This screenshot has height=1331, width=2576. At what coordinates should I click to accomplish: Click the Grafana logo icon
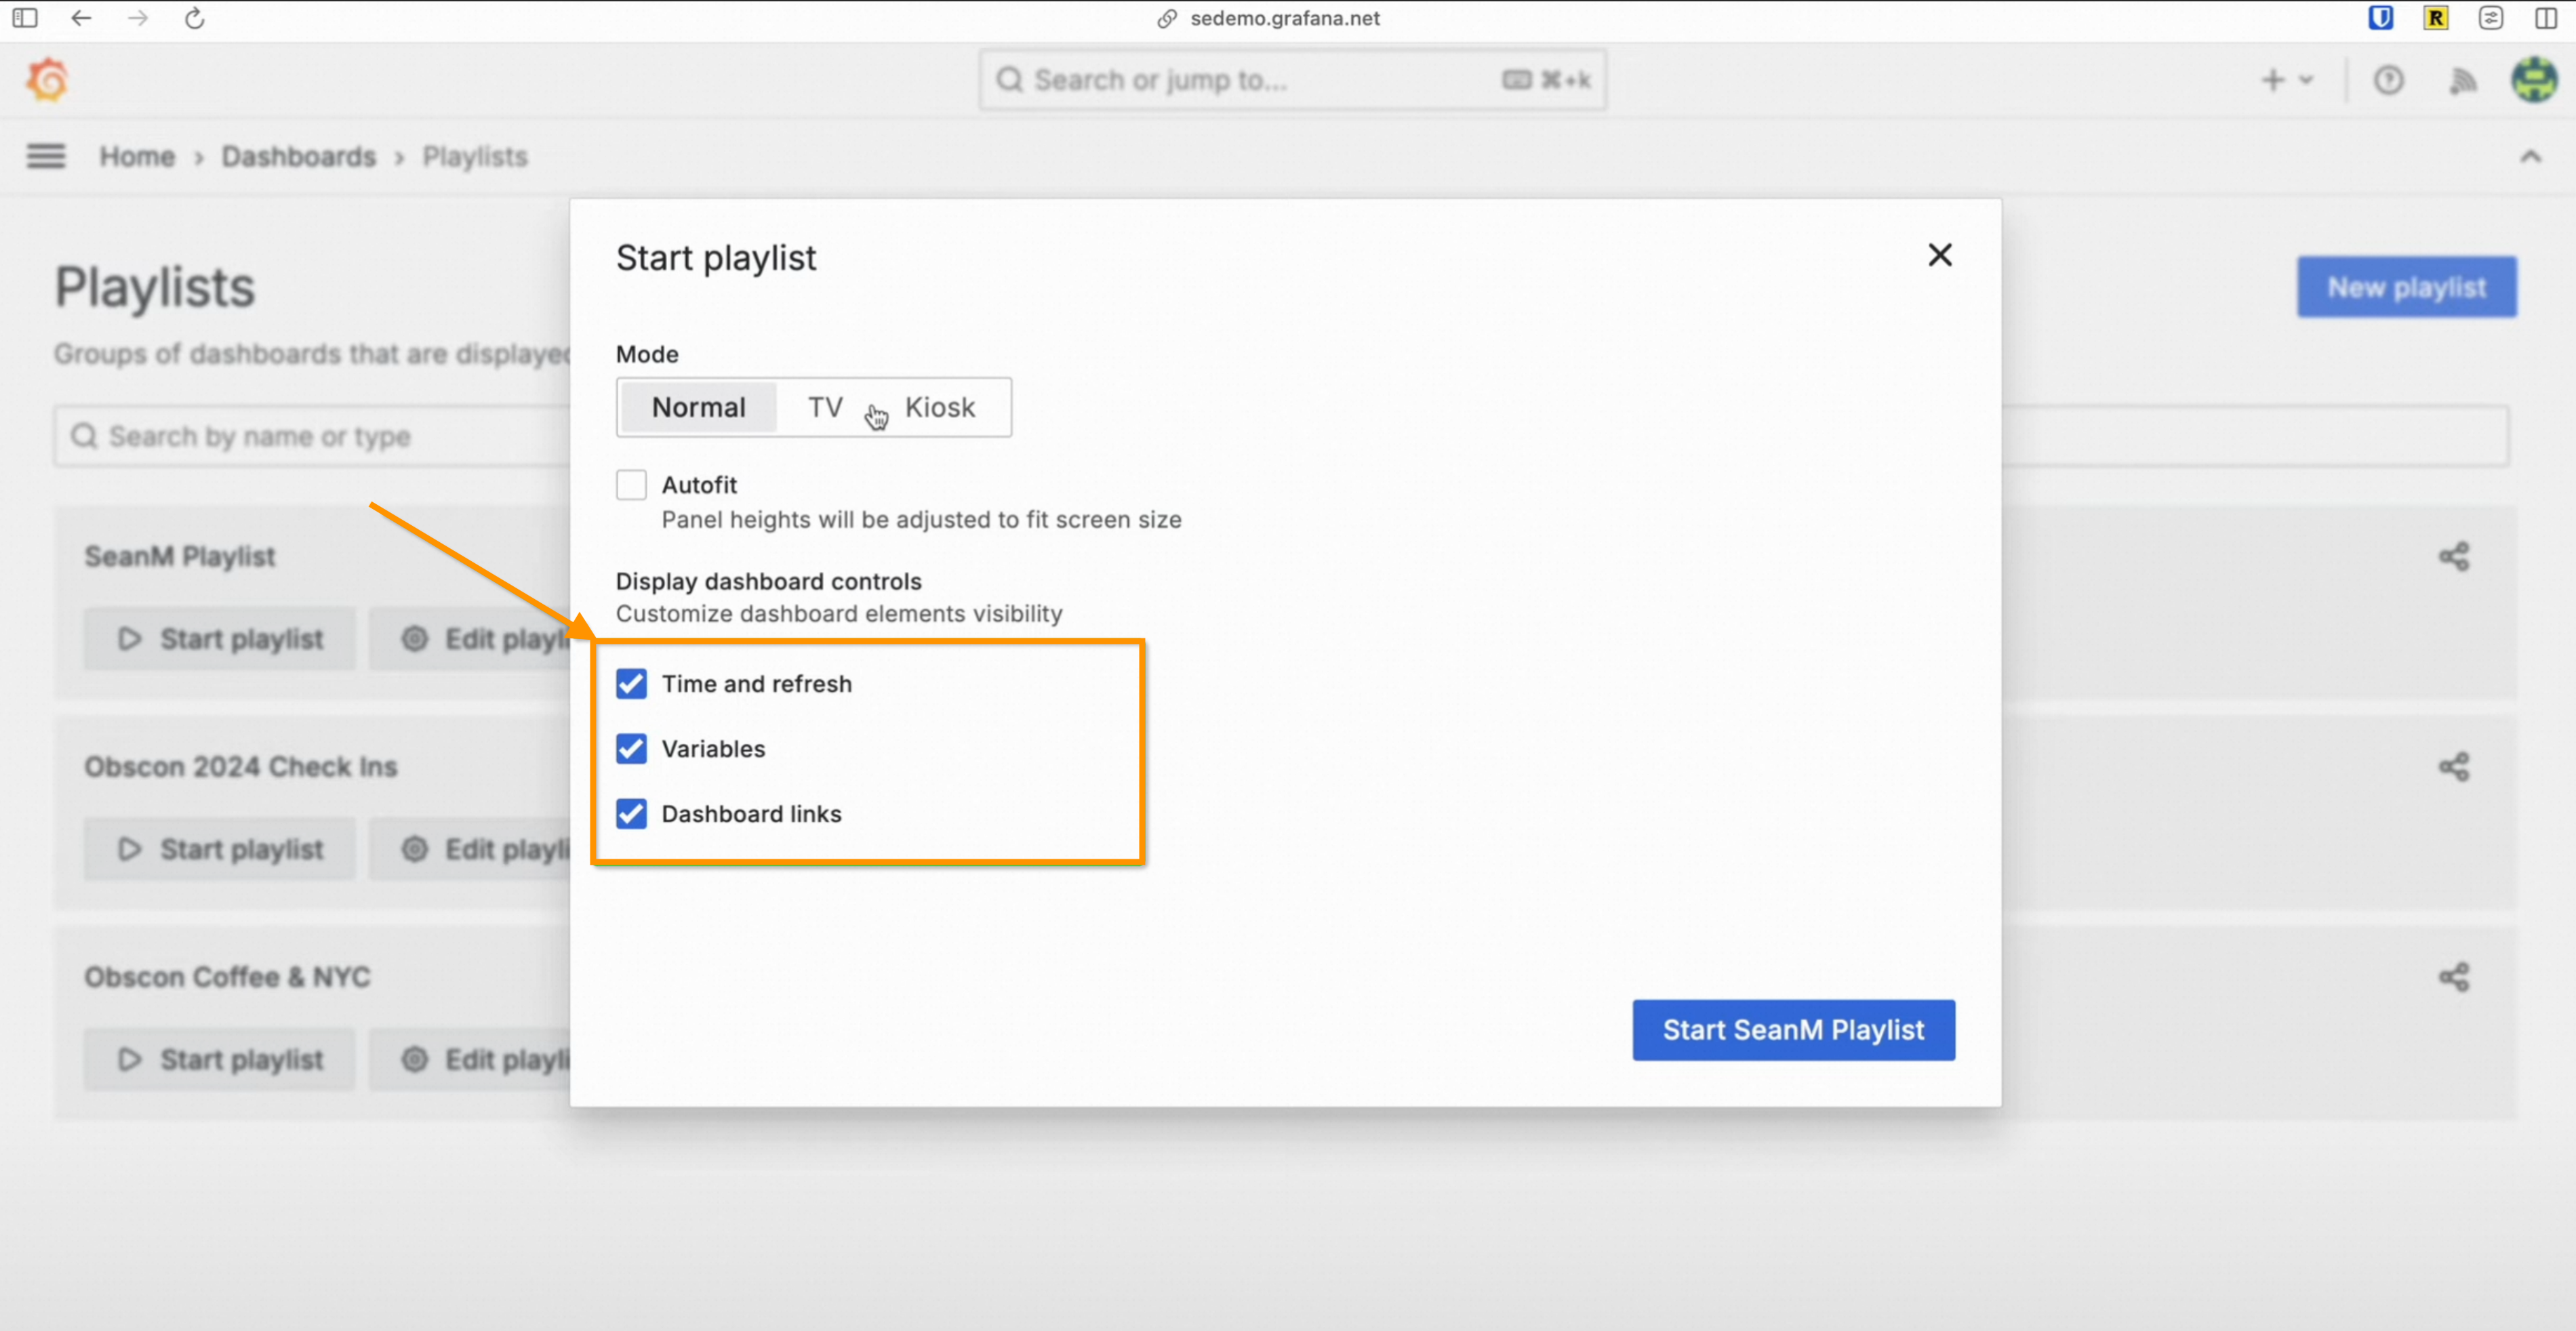coord(47,80)
